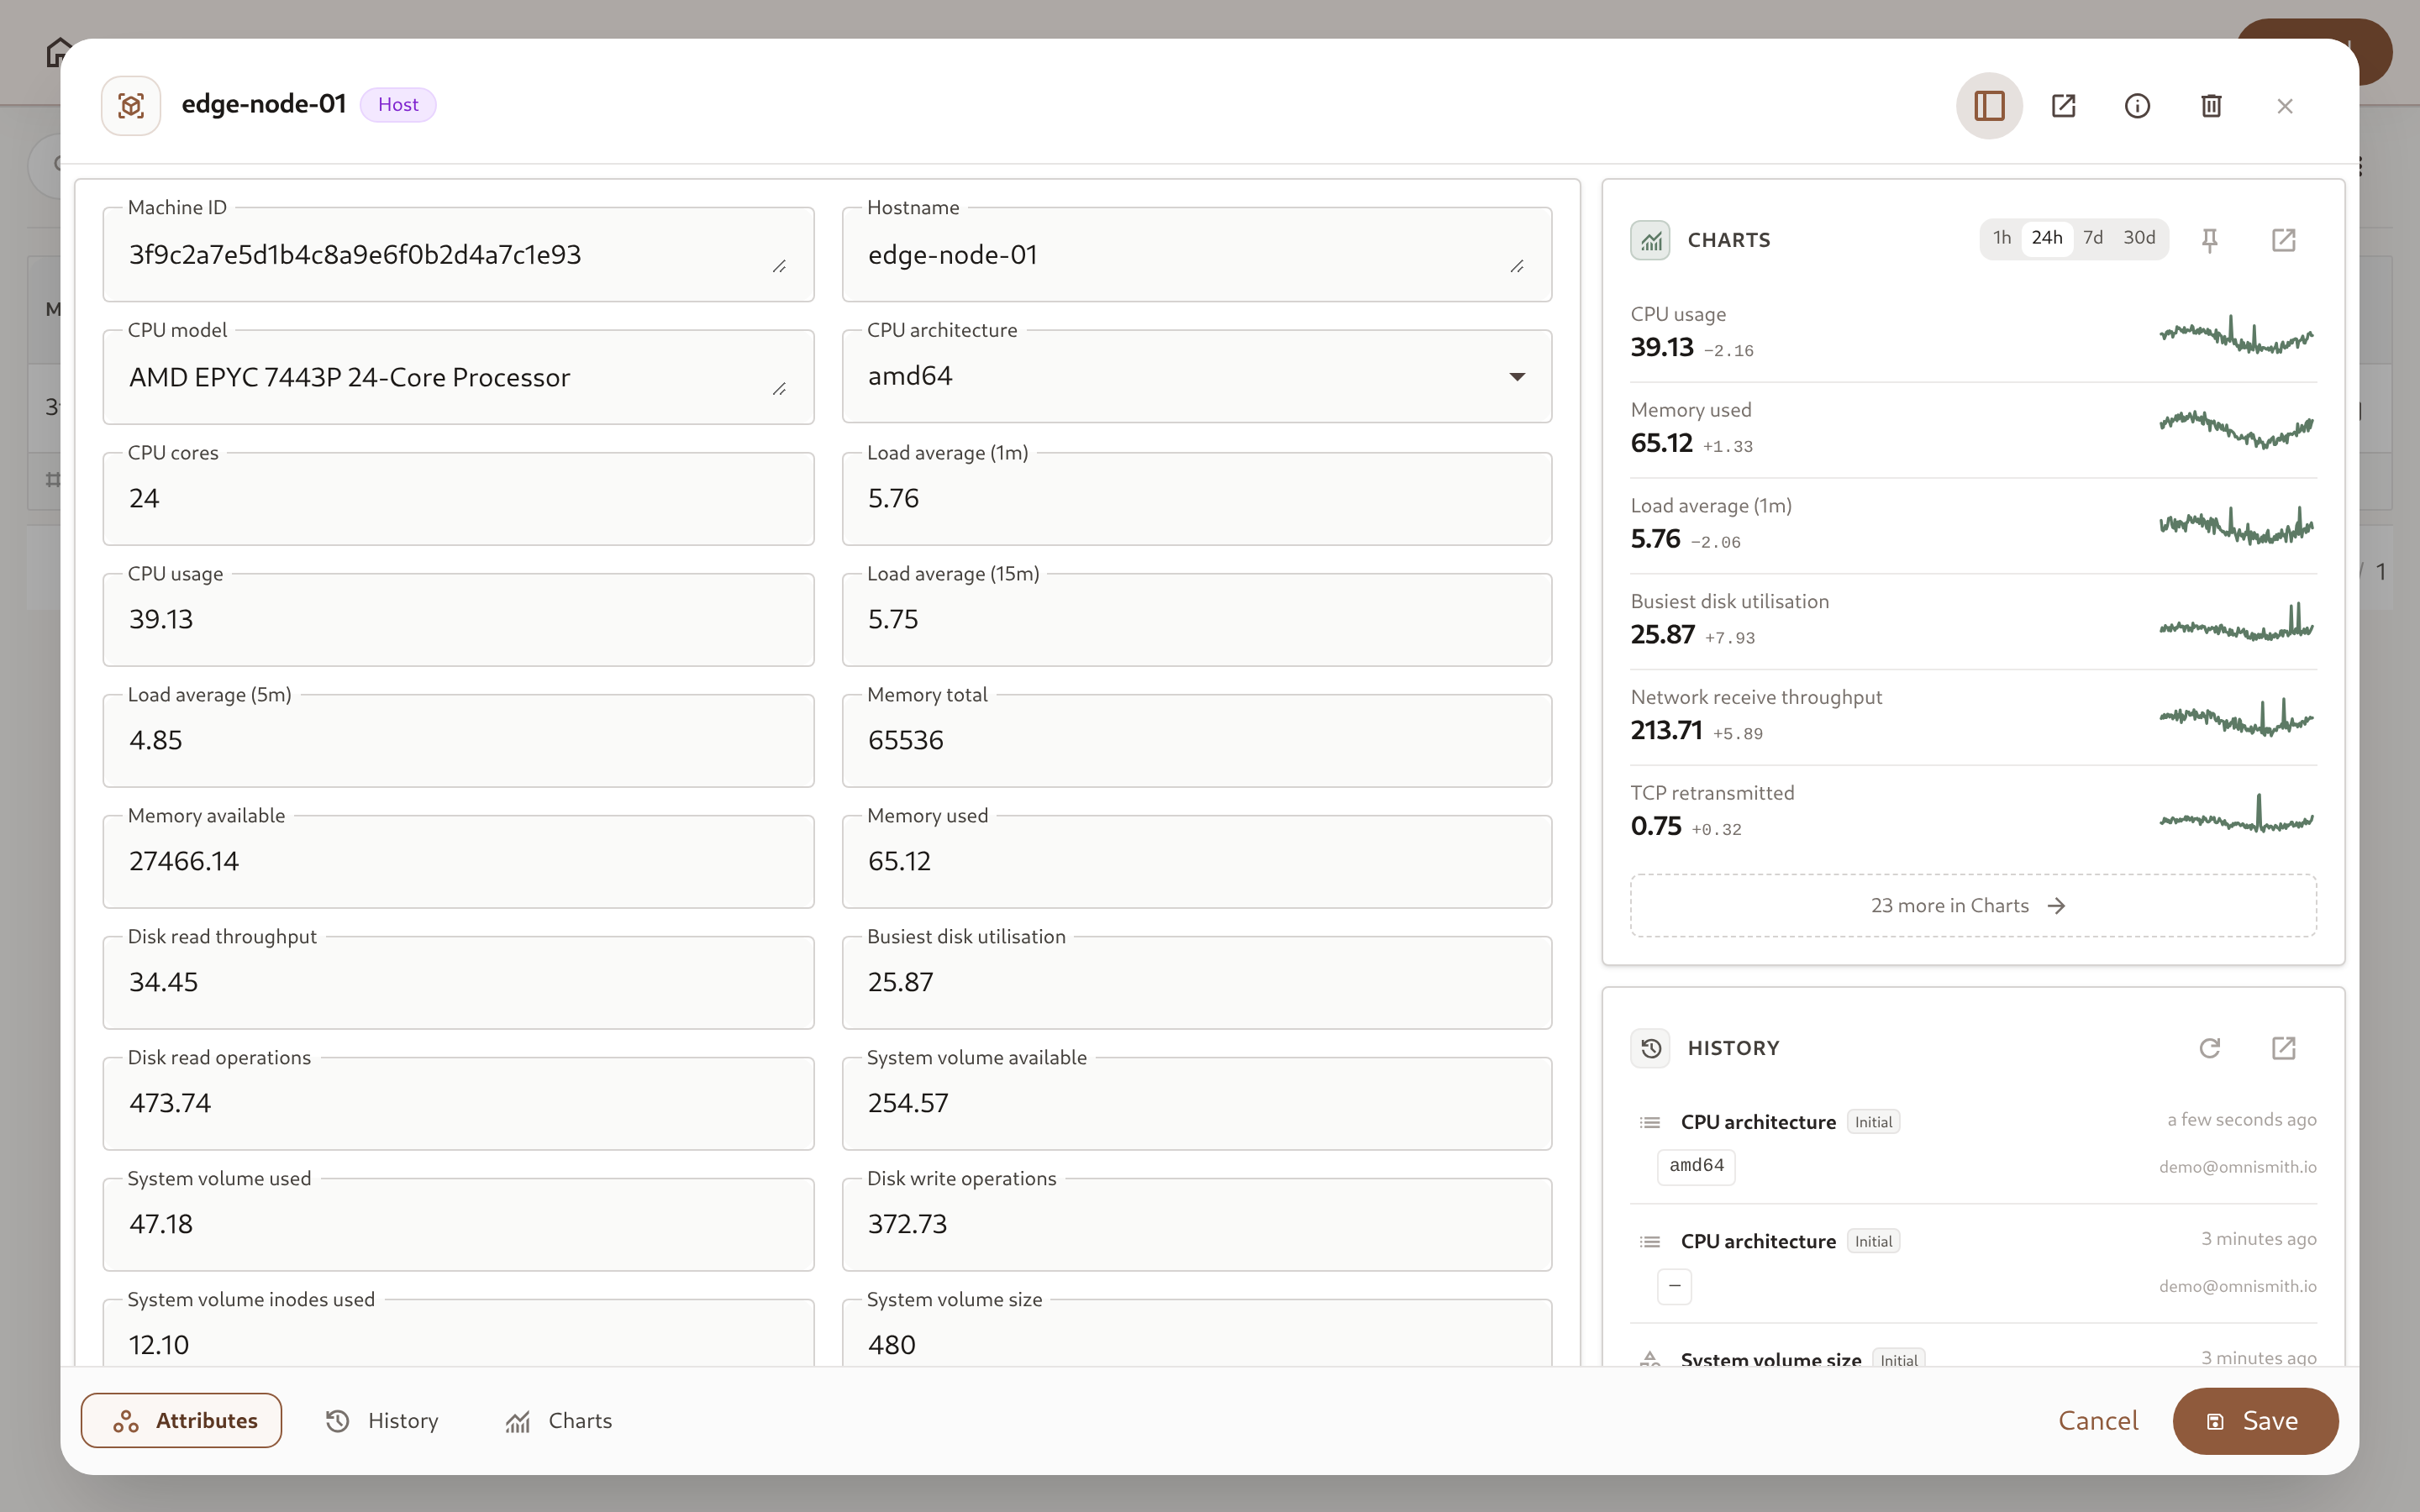Open History panel in external view
This screenshot has width=2420, height=1512.
coord(2284,1048)
